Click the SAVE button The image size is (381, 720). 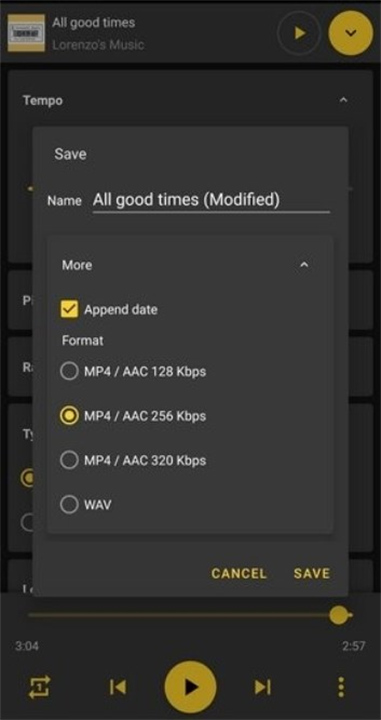(x=312, y=573)
